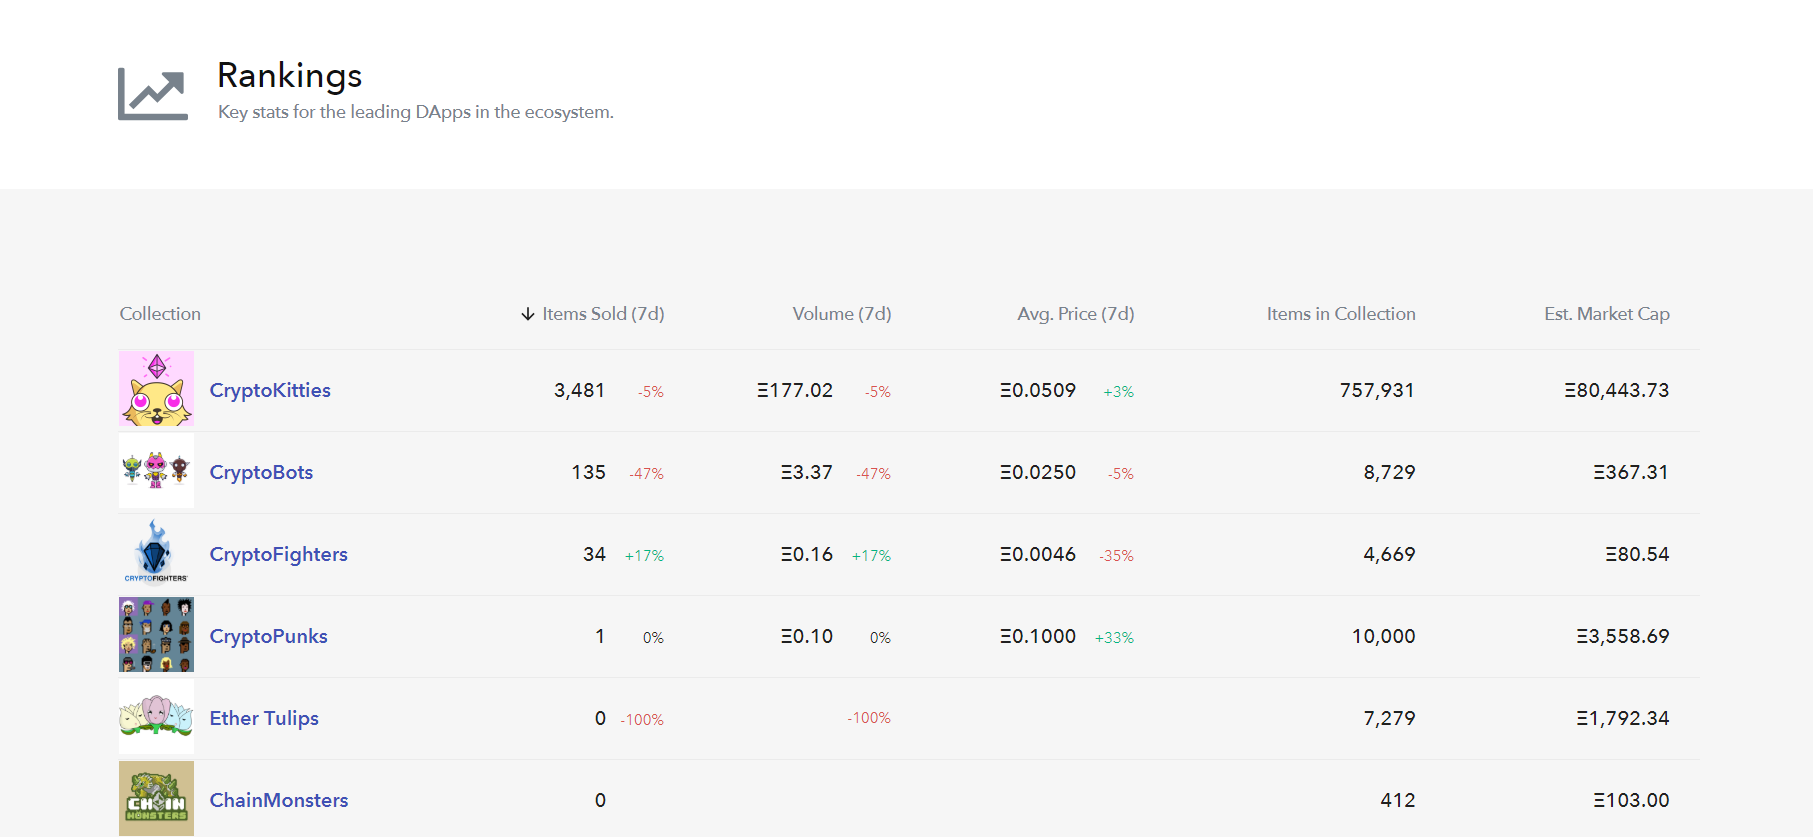
Task: Click CryptoBots market cap Ξ367.31
Action: [x=1631, y=472]
